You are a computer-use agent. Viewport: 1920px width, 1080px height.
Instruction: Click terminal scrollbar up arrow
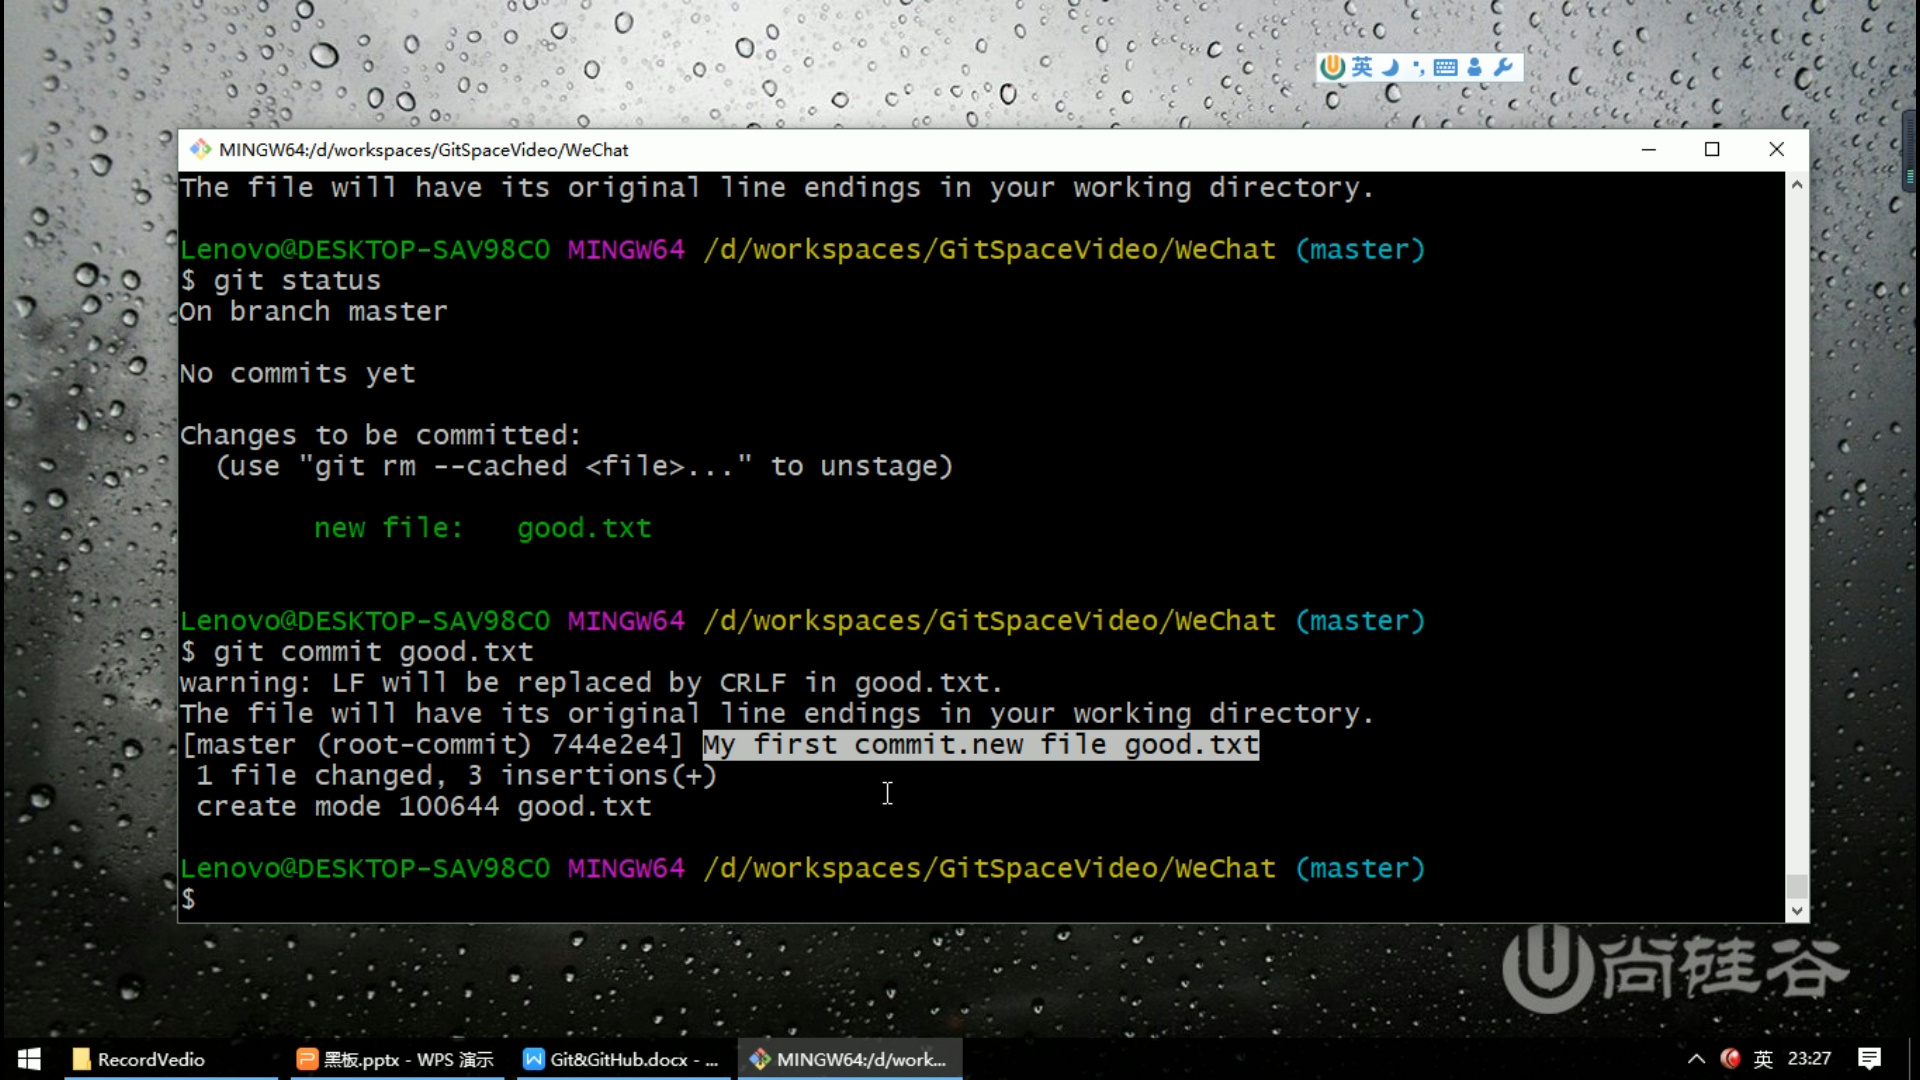pos(1797,185)
